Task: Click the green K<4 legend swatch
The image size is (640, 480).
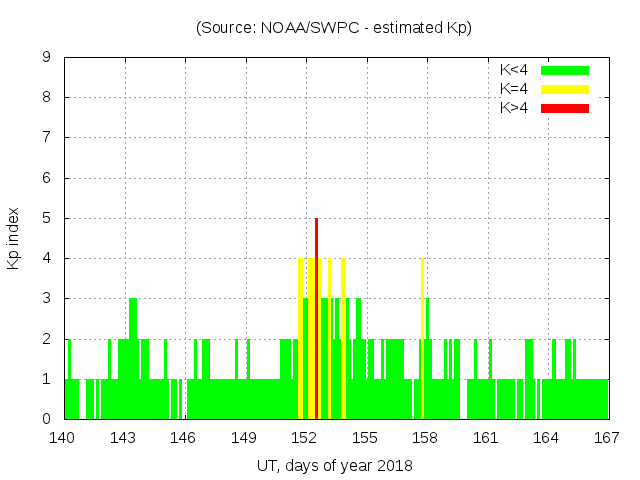Action: [565, 70]
